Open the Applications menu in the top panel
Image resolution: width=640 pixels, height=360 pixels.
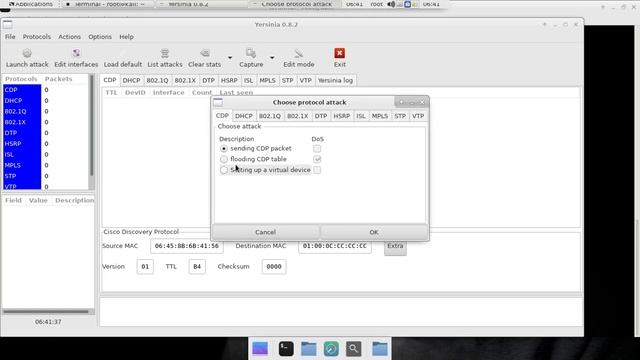point(30,4)
